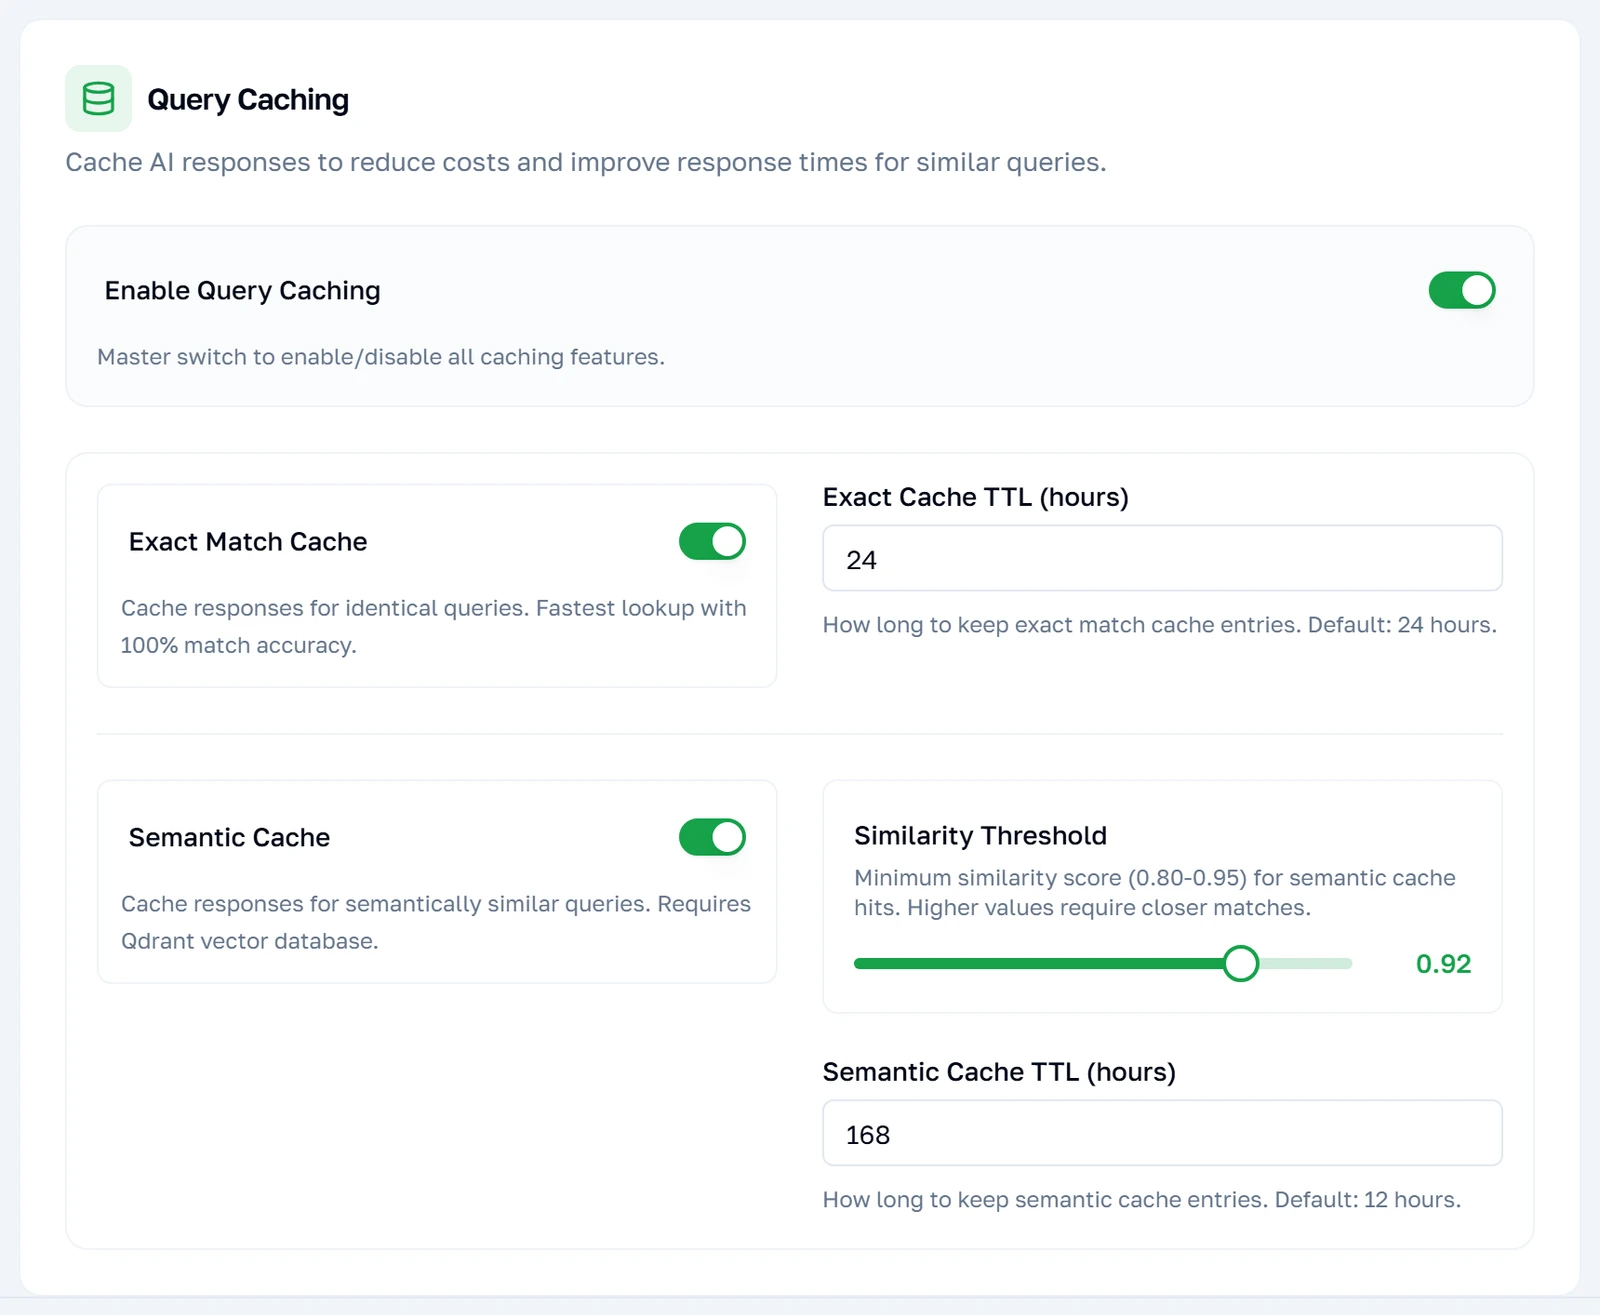
Task: Click the Semantic Cache TTL (hours) label
Action: [x=999, y=1072]
